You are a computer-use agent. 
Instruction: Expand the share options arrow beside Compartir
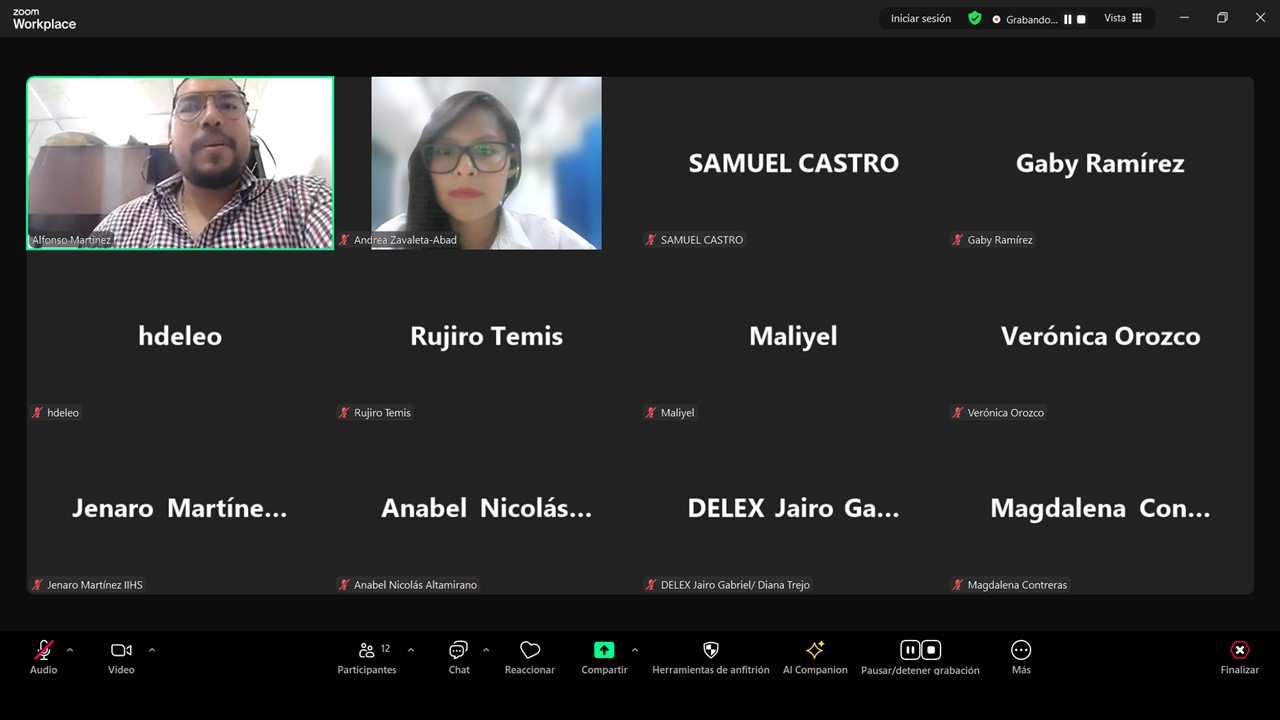(x=635, y=650)
